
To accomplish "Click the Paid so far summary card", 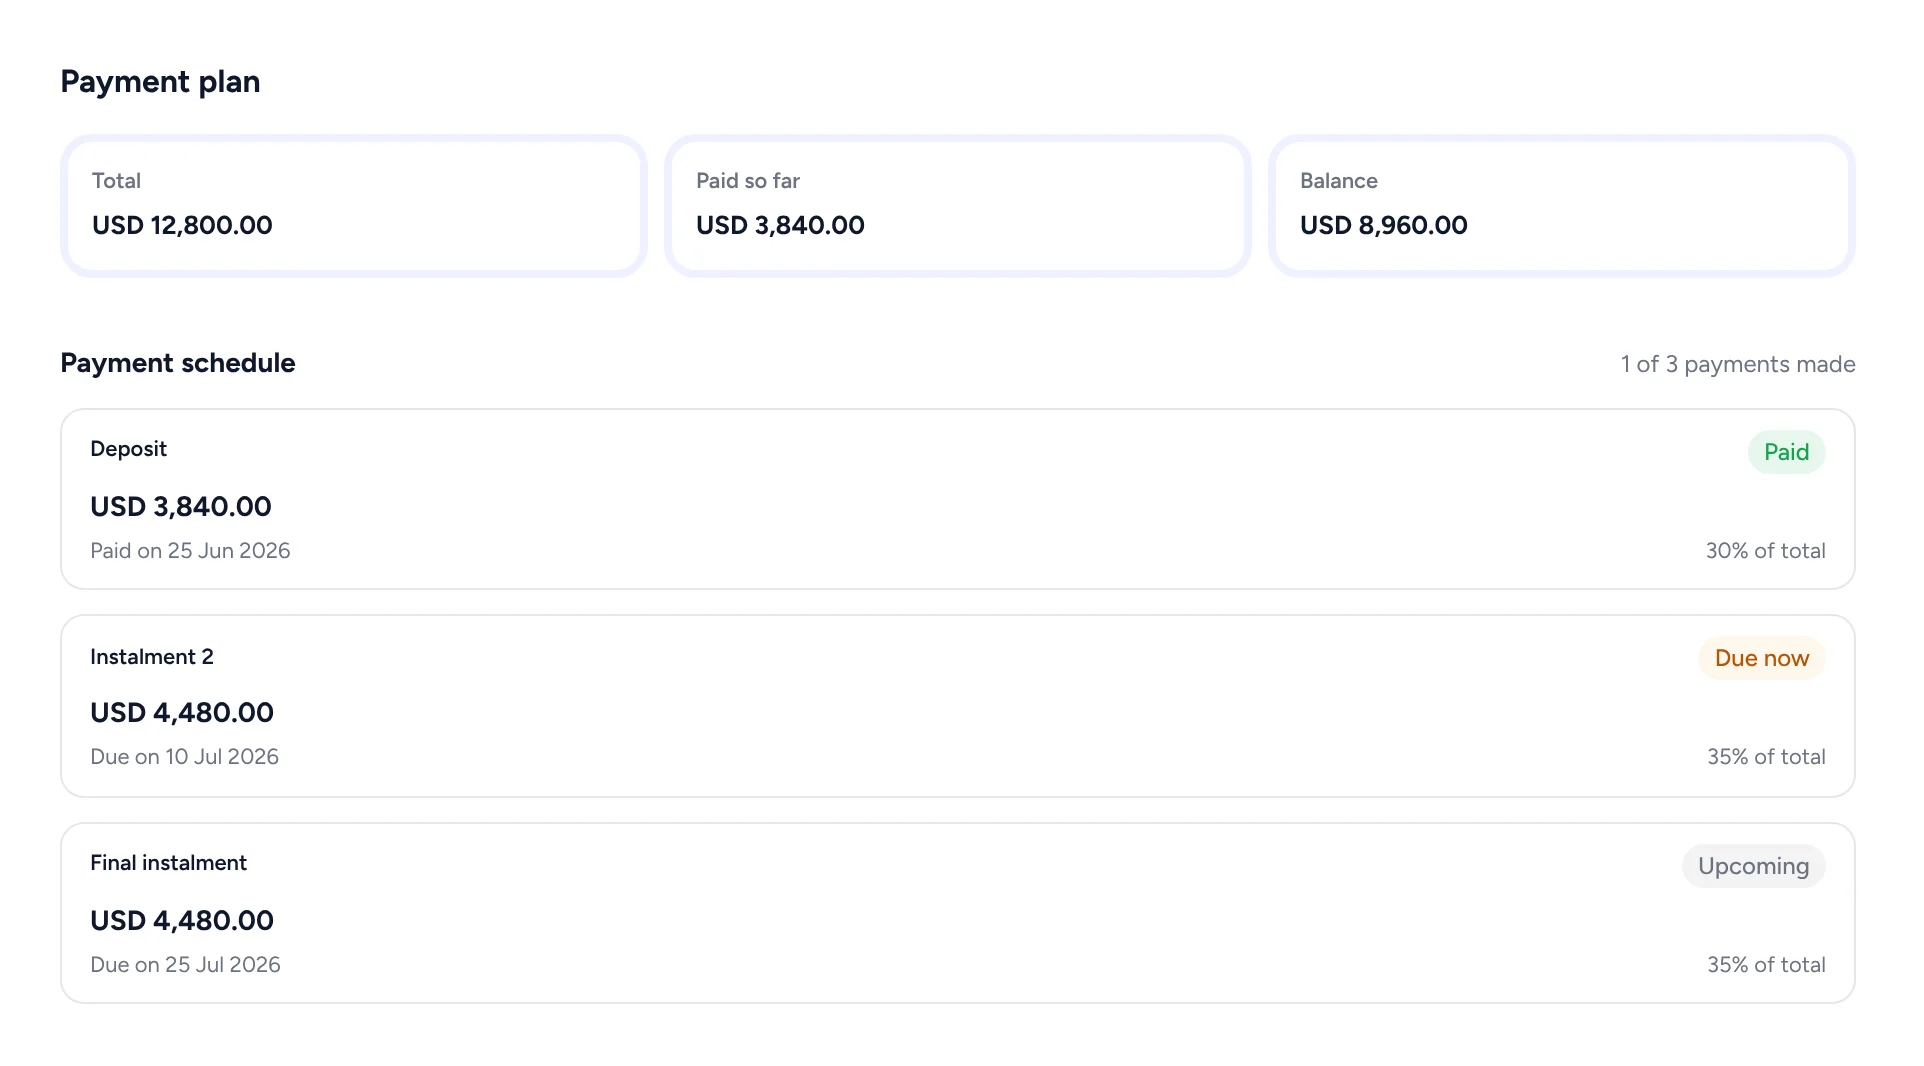I will pyautogui.click(x=958, y=206).
